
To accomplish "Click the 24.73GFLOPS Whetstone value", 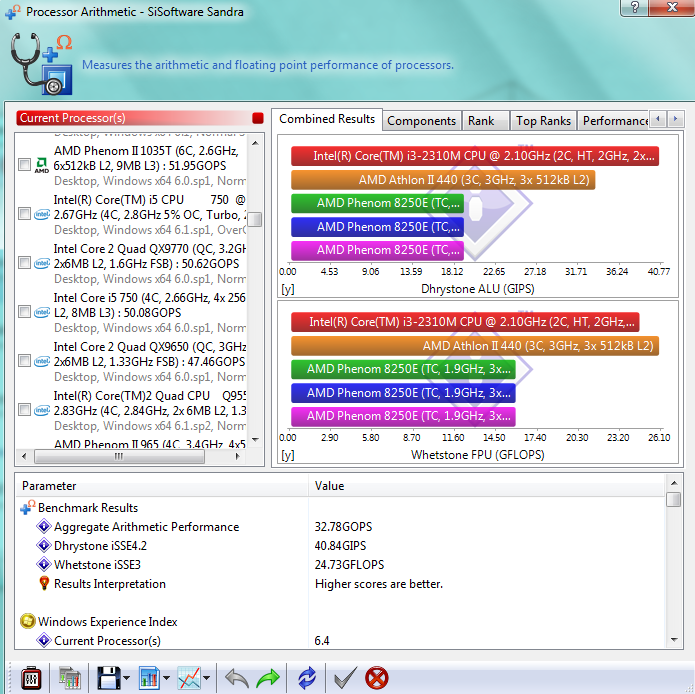I will click(x=349, y=565).
